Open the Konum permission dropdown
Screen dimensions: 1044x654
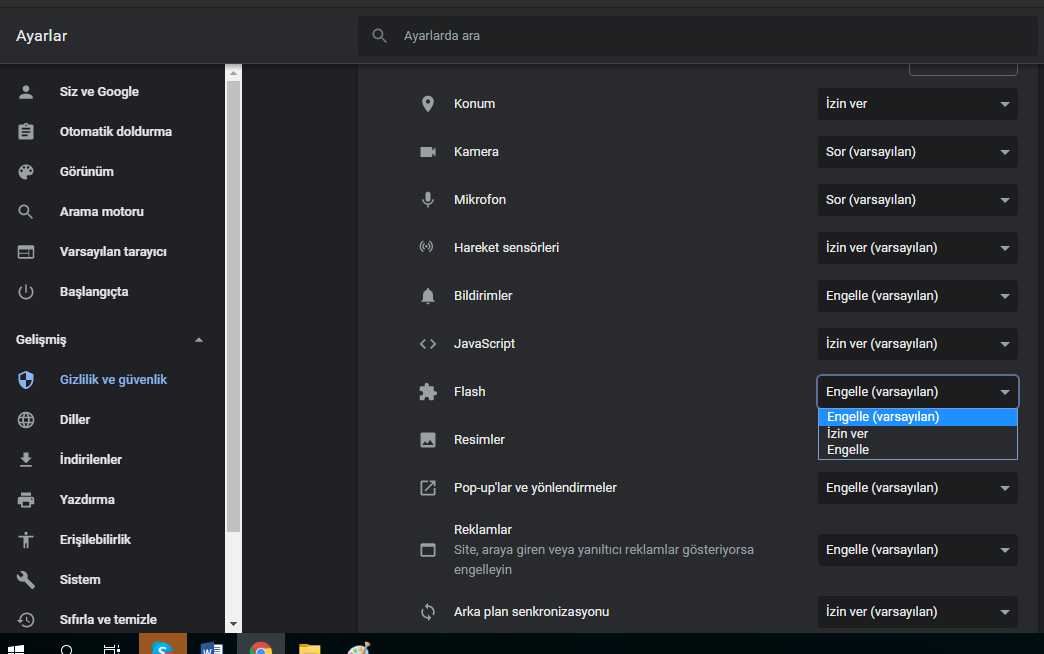pos(917,103)
